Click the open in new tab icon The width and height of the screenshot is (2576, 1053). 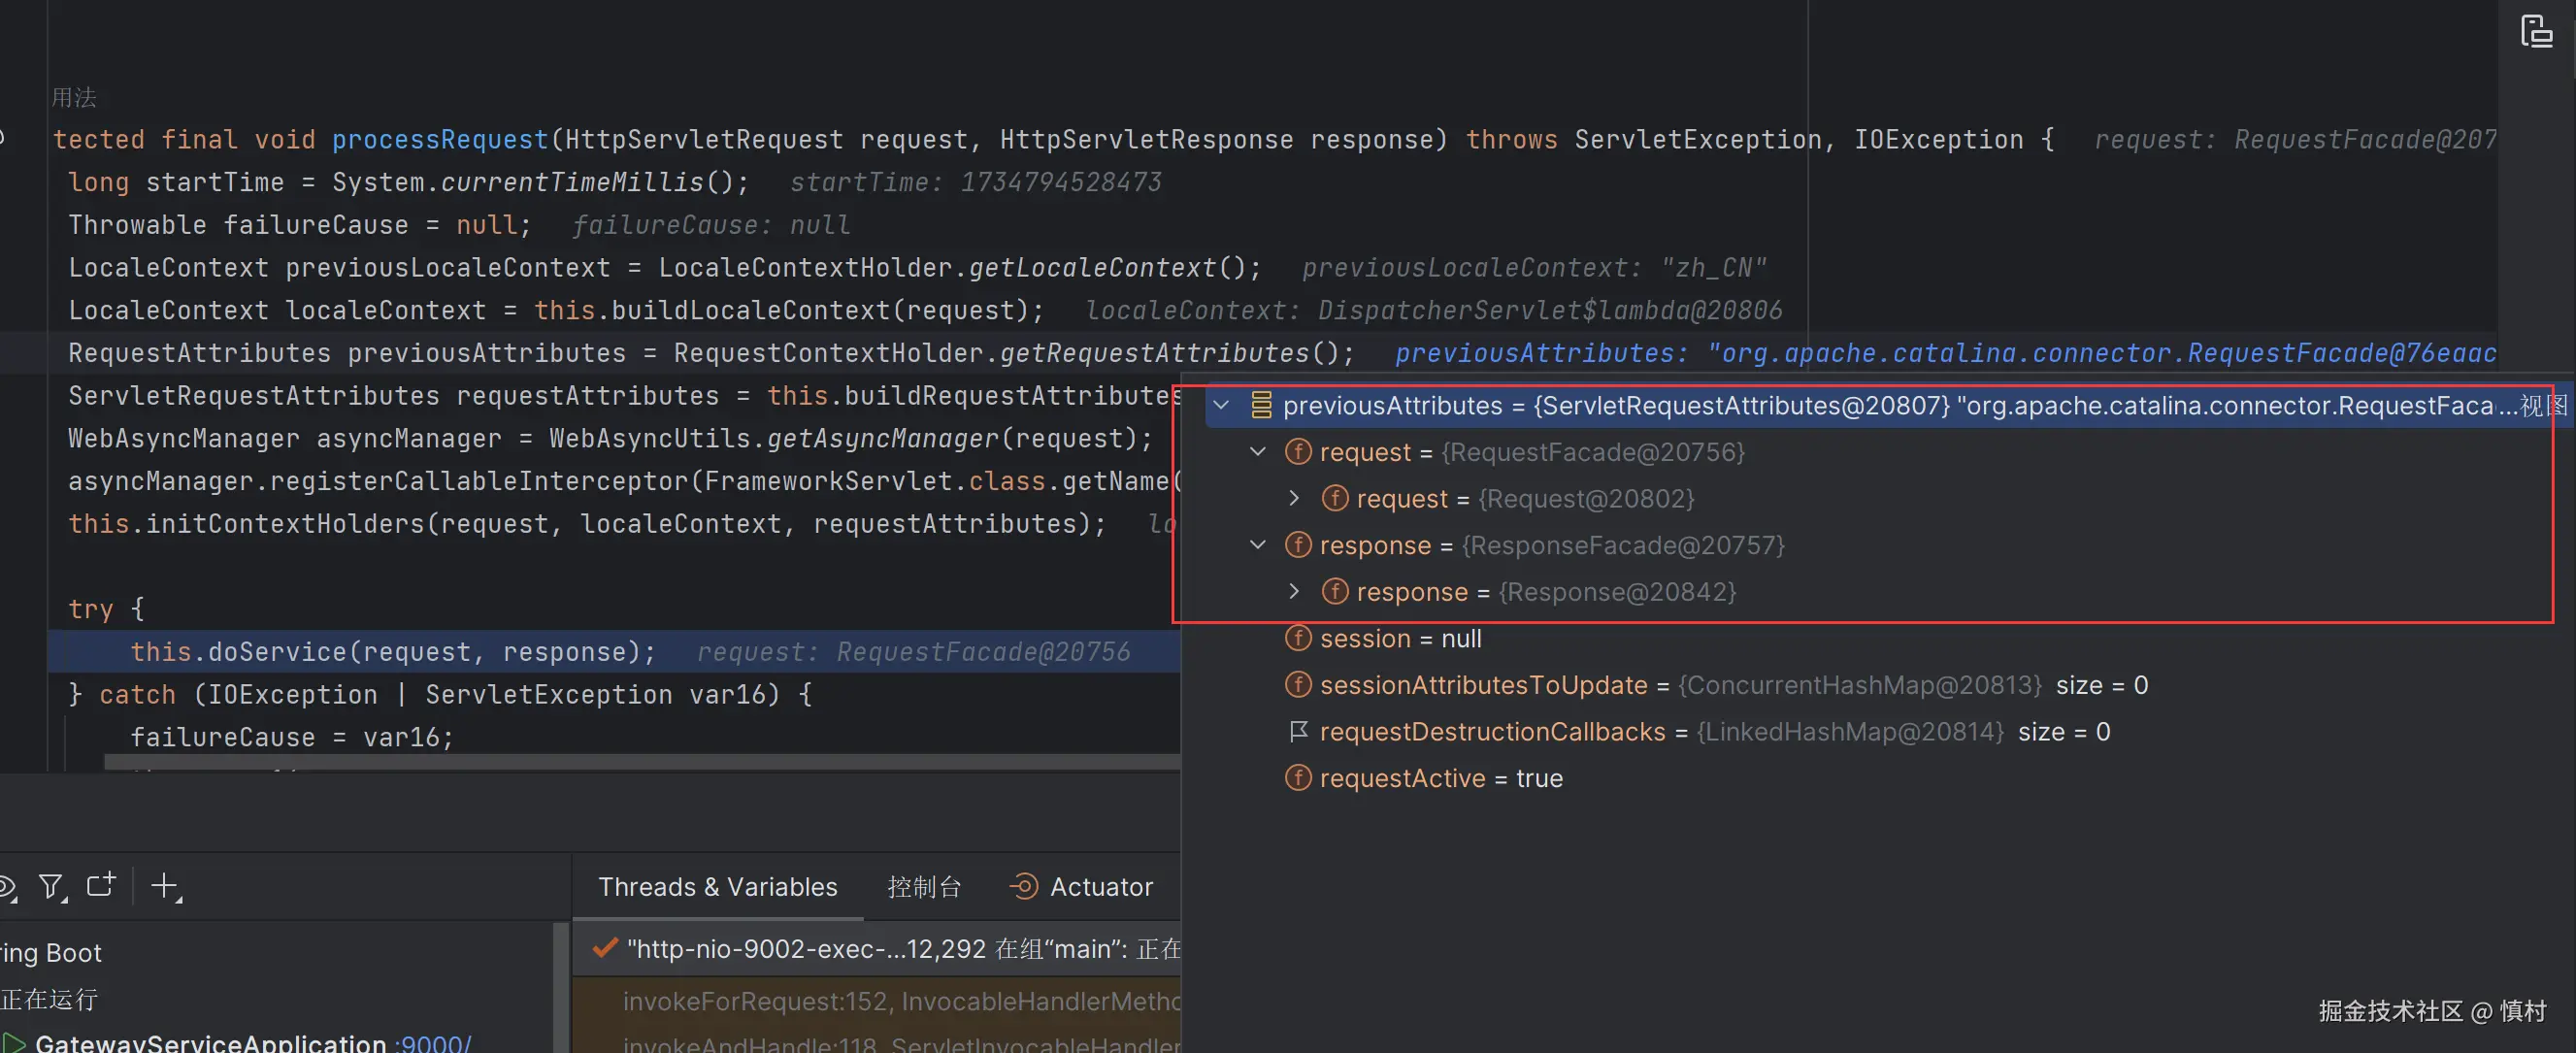click(x=101, y=885)
